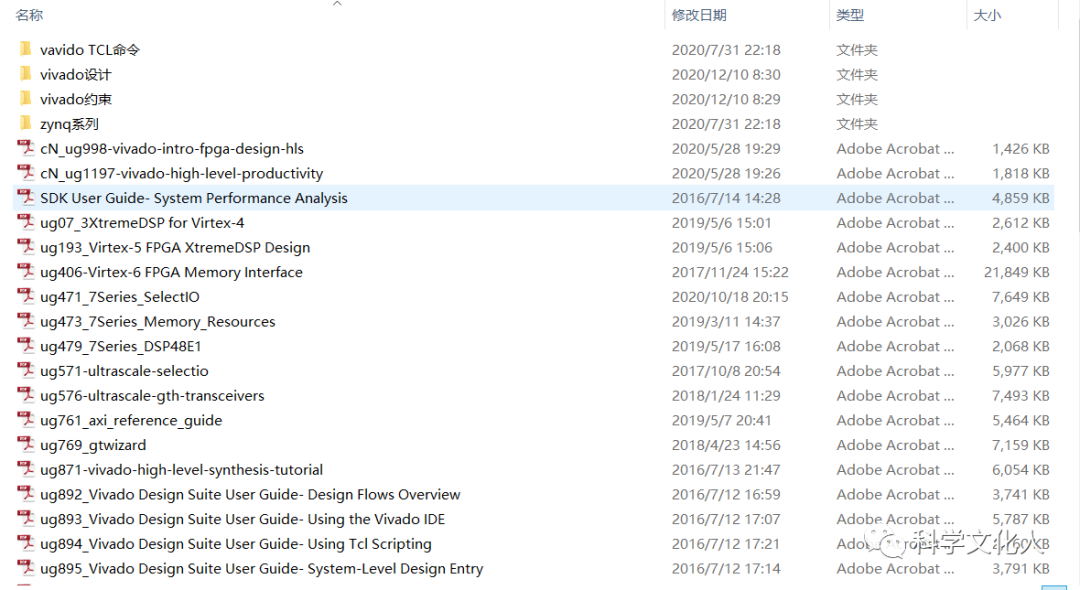Click PDF icon of SDK User Guide file
The height and width of the screenshot is (590, 1080).
tap(25, 198)
